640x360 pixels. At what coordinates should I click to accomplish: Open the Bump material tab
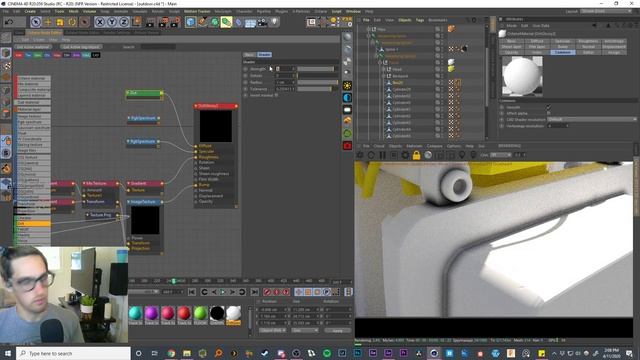(x=562, y=47)
